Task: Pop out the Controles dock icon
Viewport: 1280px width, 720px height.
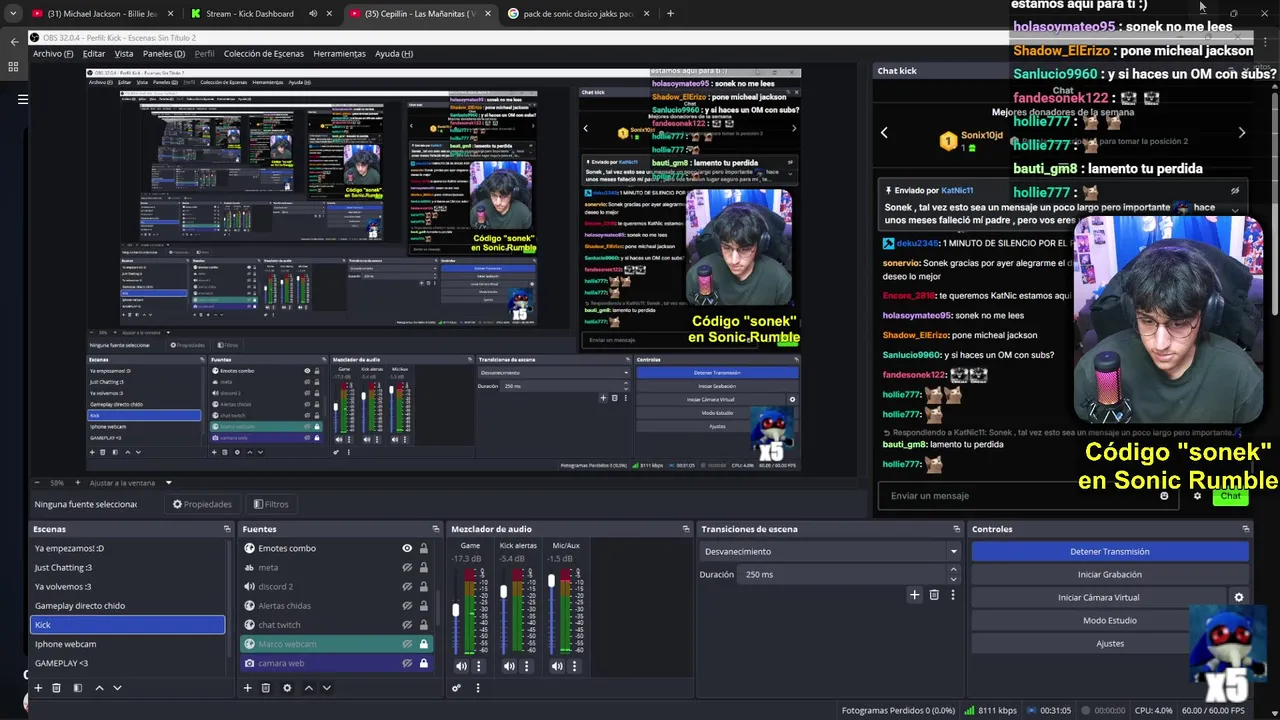Action: point(1245,529)
